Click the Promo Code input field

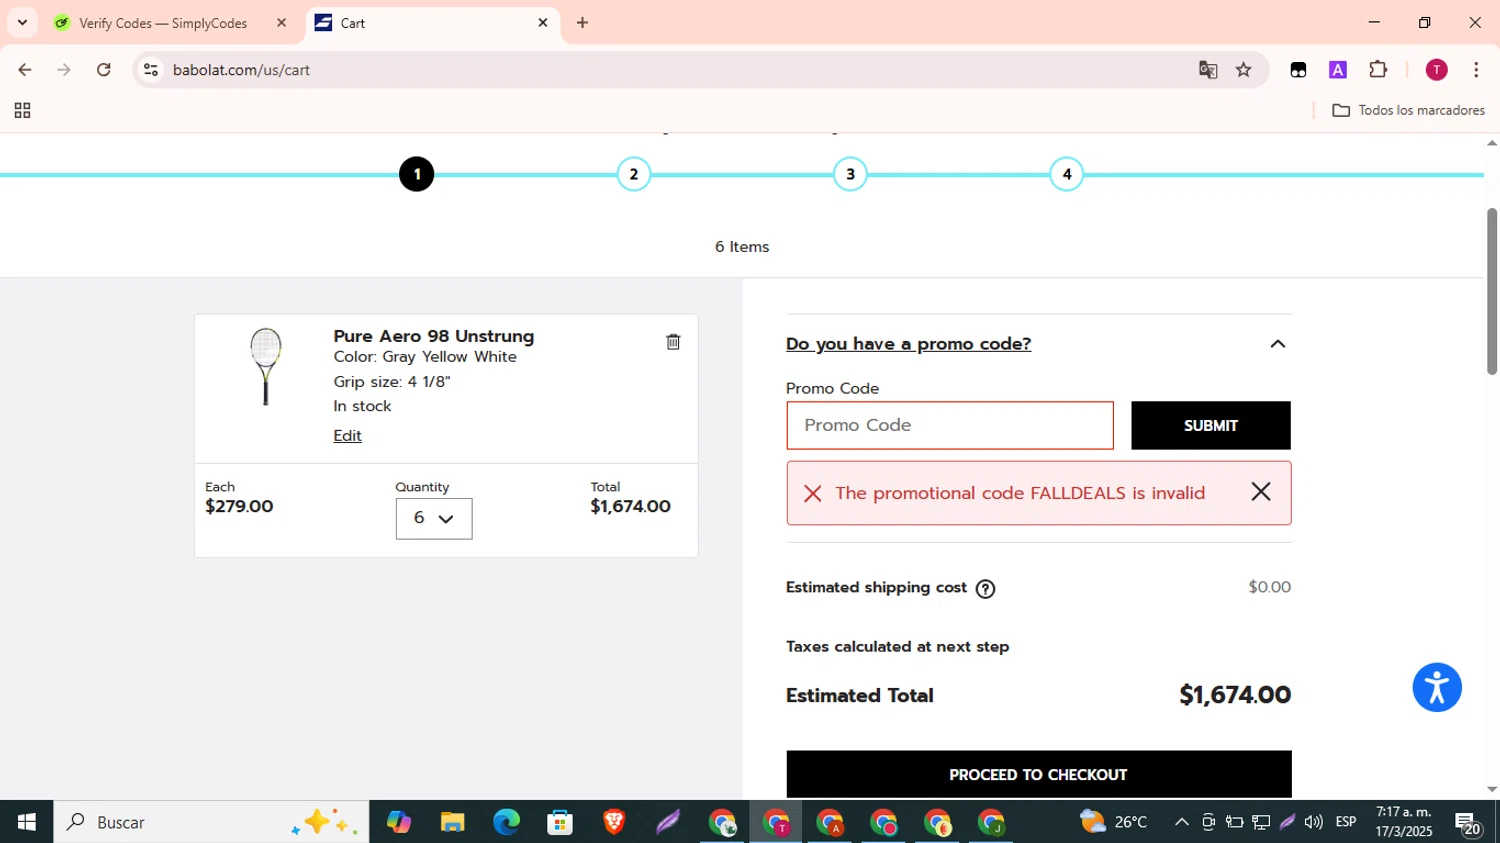(950, 425)
